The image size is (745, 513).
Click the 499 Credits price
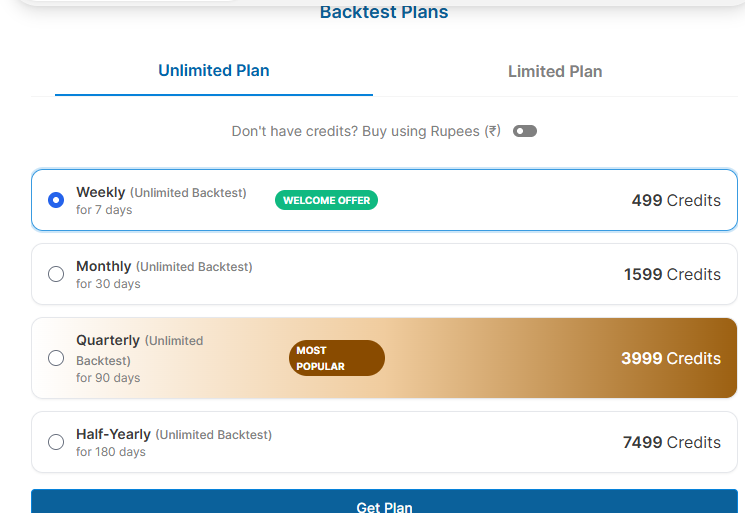[x=676, y=200]
